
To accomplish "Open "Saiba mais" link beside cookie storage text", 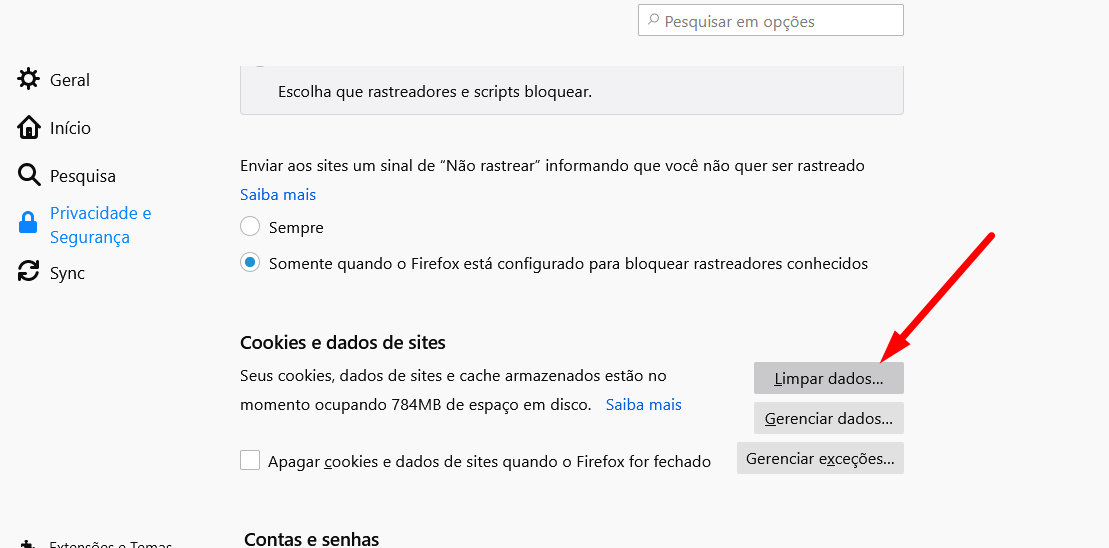I will 644,404.
